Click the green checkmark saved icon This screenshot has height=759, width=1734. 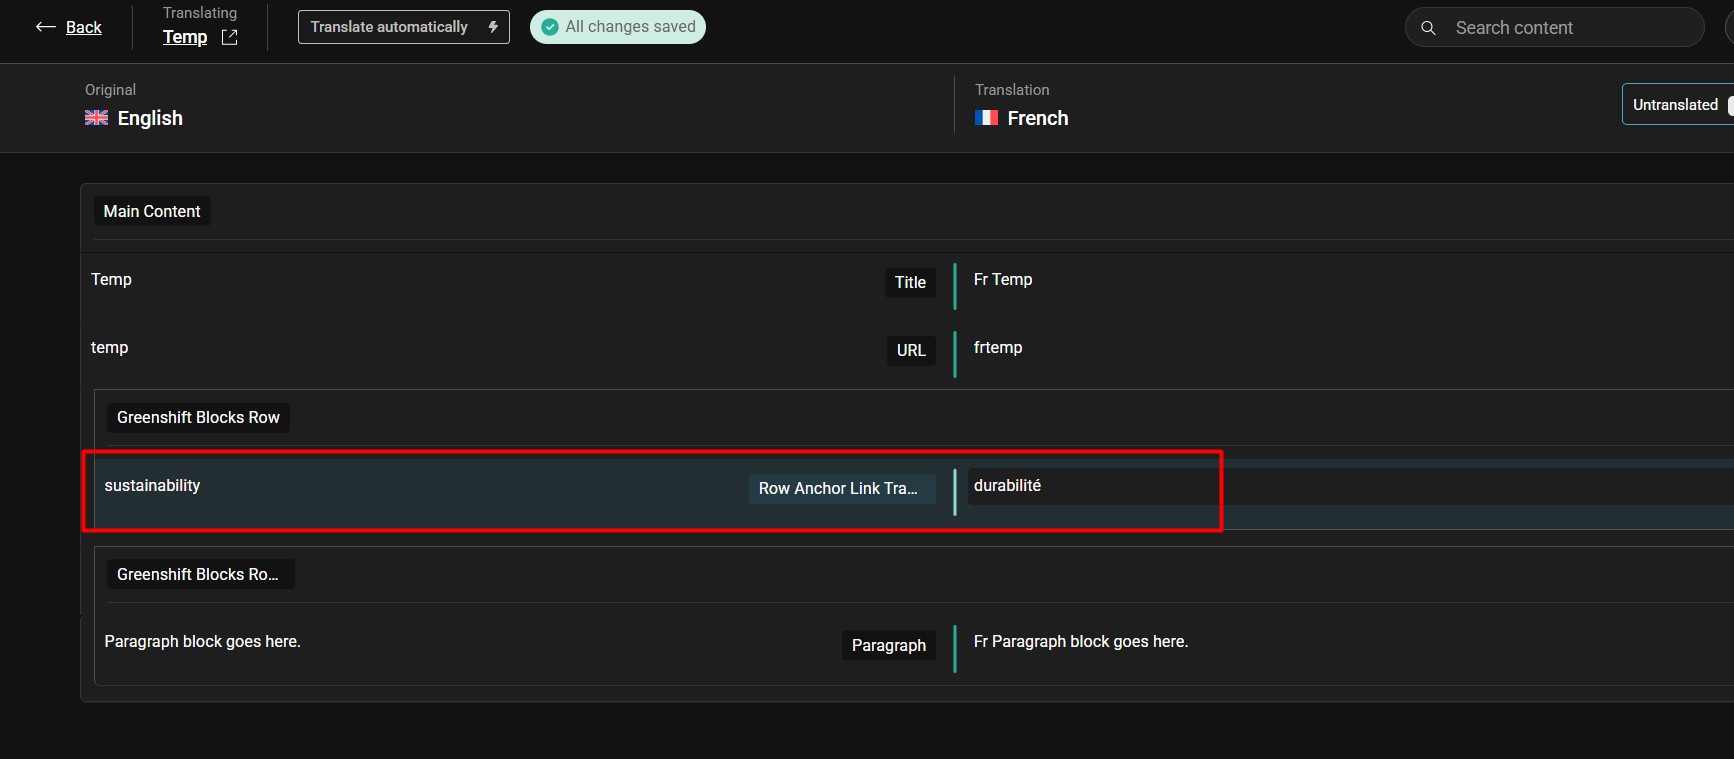[x=549, y=27]
